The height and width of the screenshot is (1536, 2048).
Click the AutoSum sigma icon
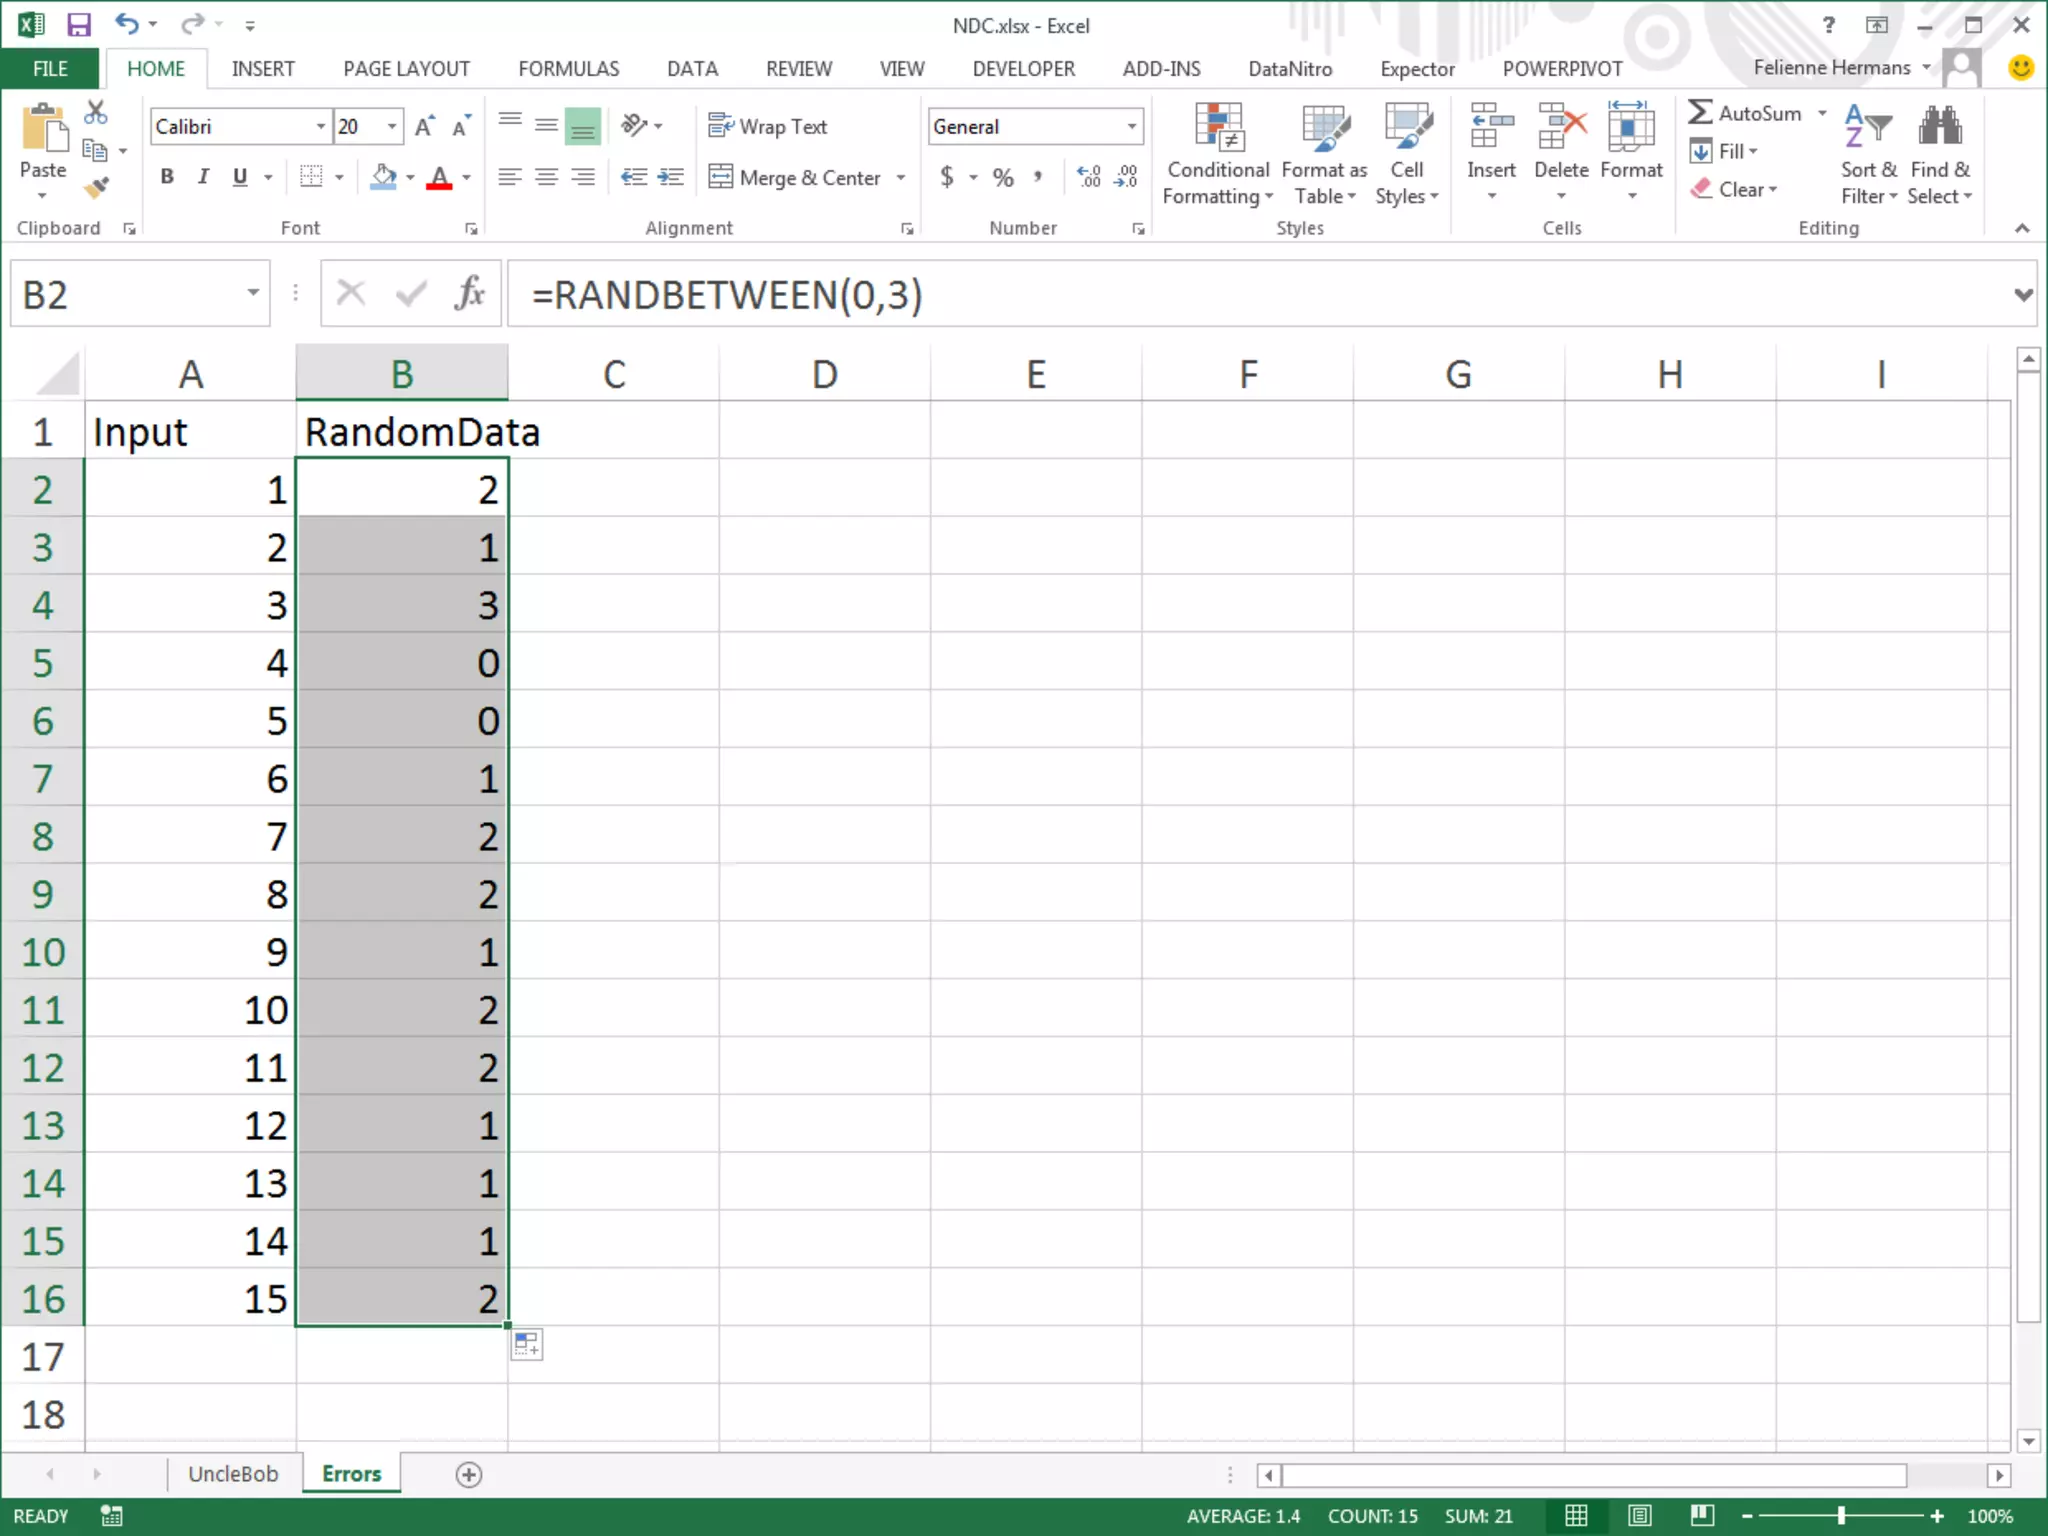click(x=1700, y=112)
